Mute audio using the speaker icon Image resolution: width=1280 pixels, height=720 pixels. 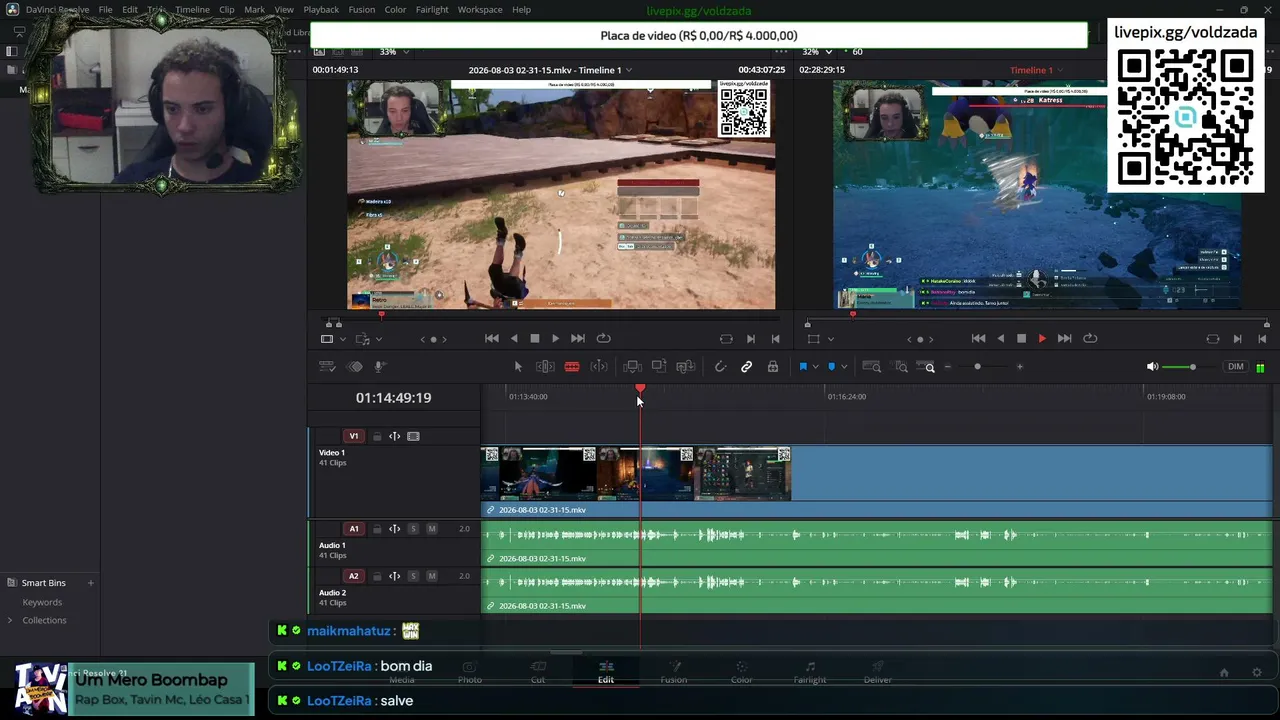(1153, 367)
